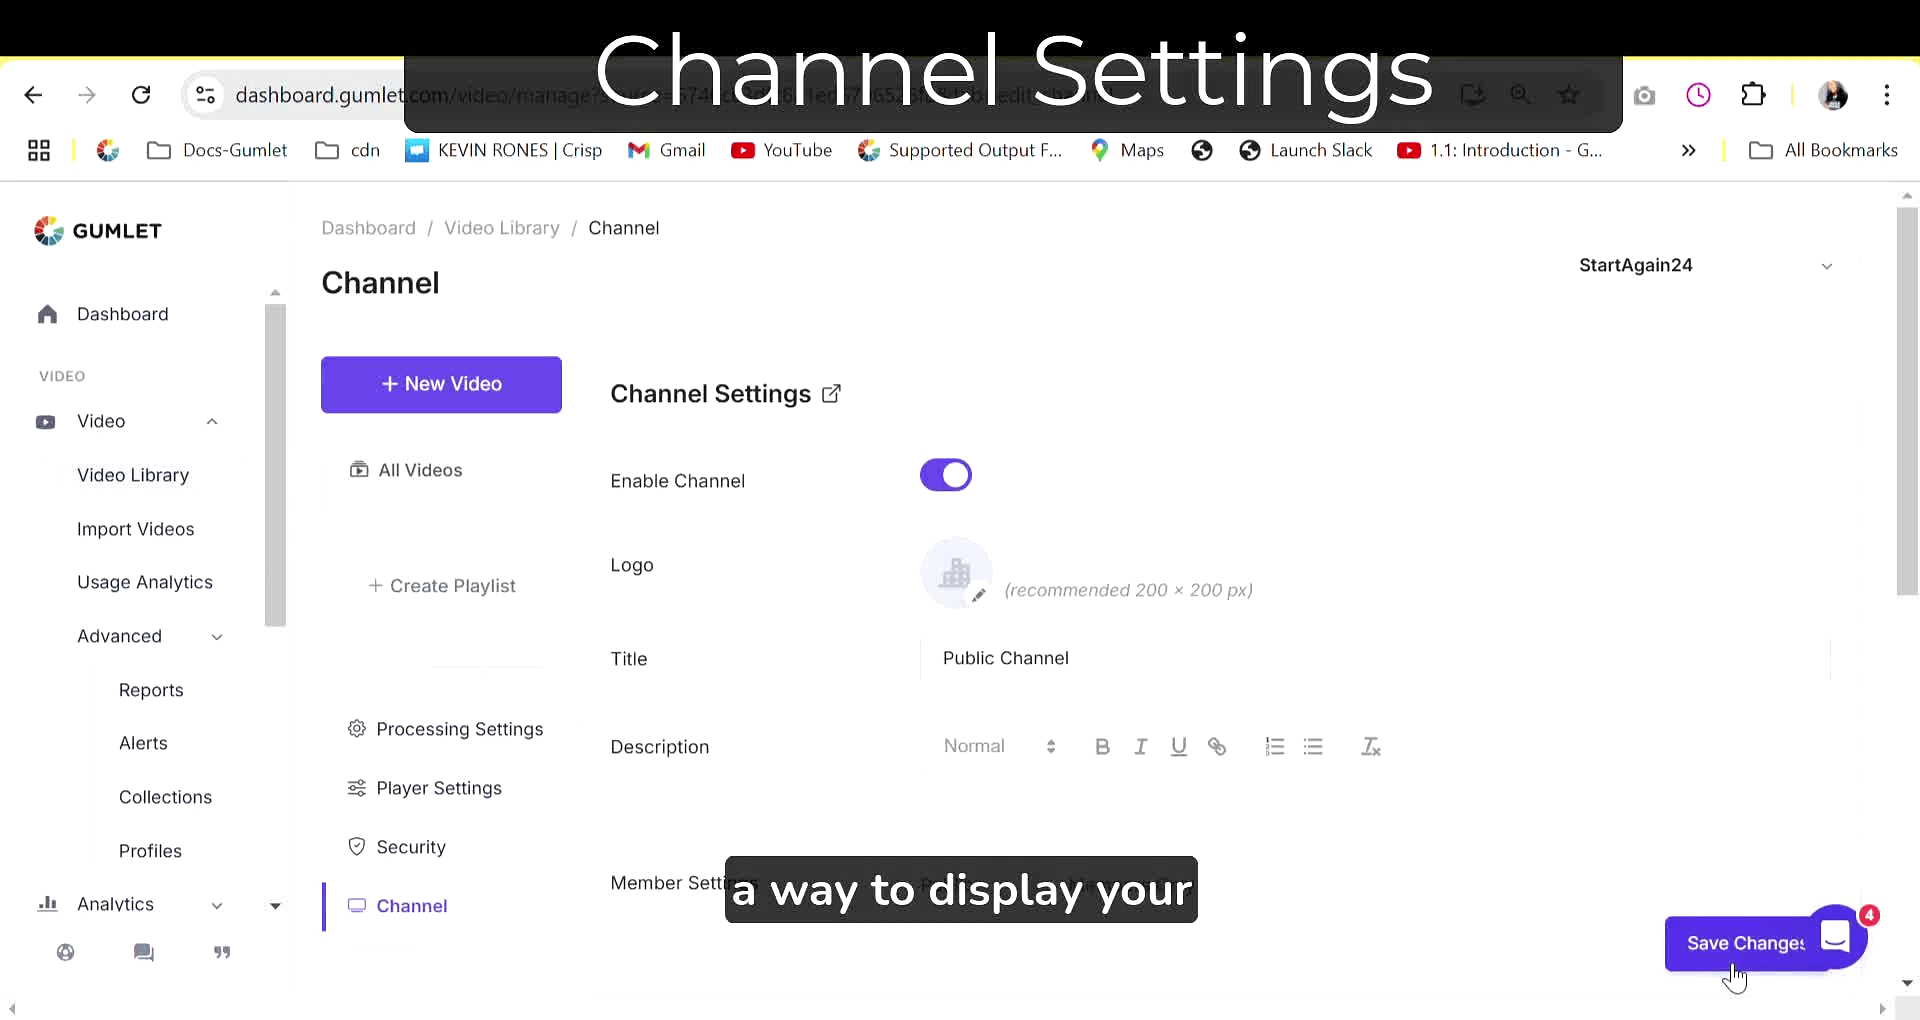Click the Gumlet logo
Image resolution: width=1920 pixels, height=1020 pixels.
(98, 231)
